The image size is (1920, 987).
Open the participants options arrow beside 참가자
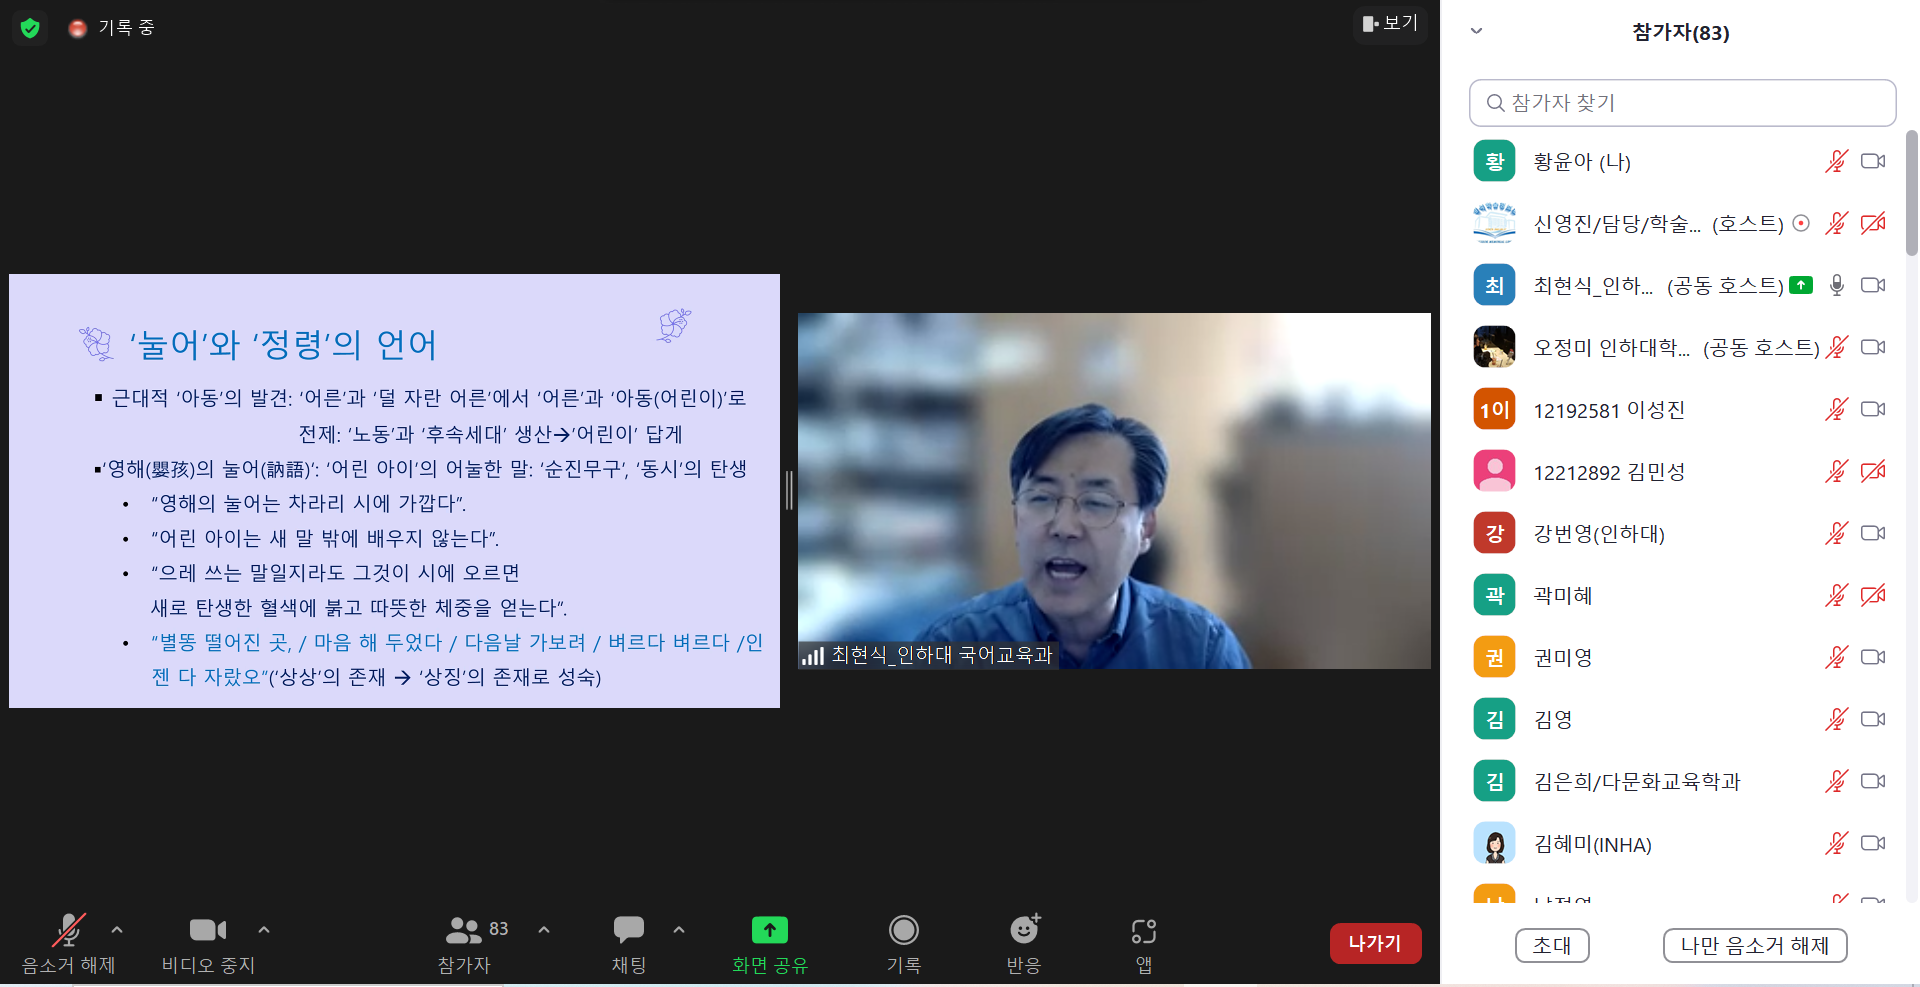point(544,930)
